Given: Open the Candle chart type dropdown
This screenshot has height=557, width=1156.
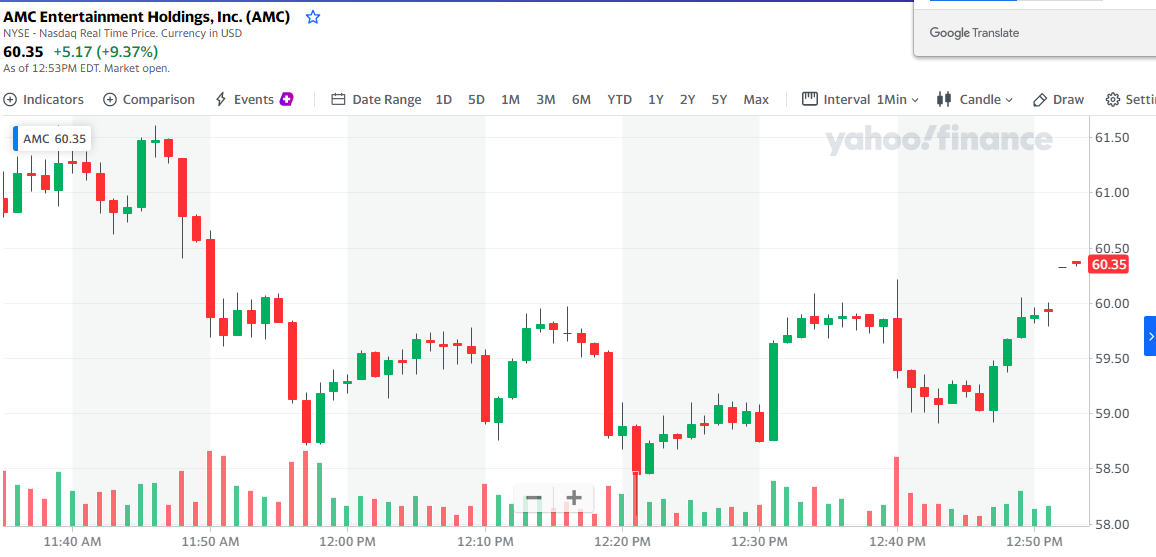Looking at the screenshot, I should tap(975, 99).
